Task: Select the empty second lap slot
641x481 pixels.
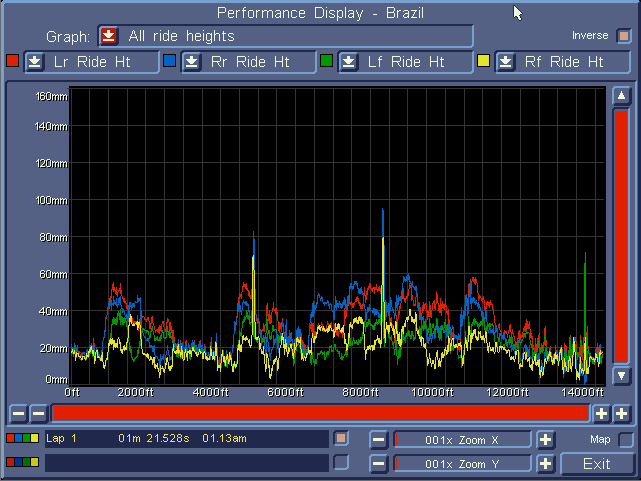Action: (x=187, y=463)
